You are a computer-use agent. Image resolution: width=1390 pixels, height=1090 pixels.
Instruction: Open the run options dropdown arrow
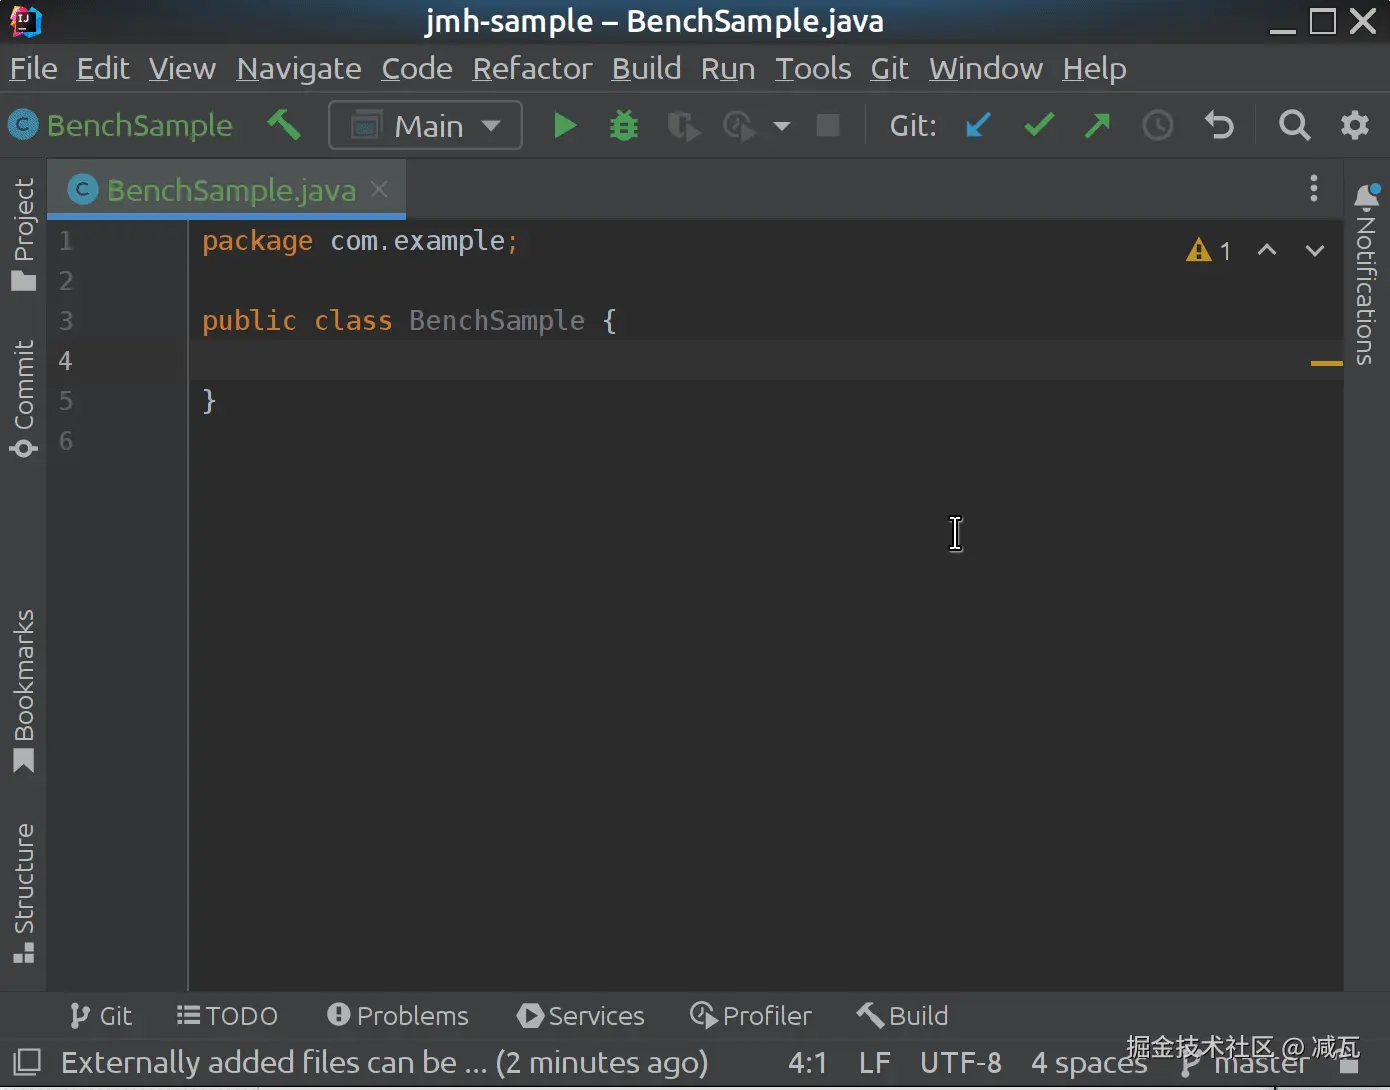[782, 126]
